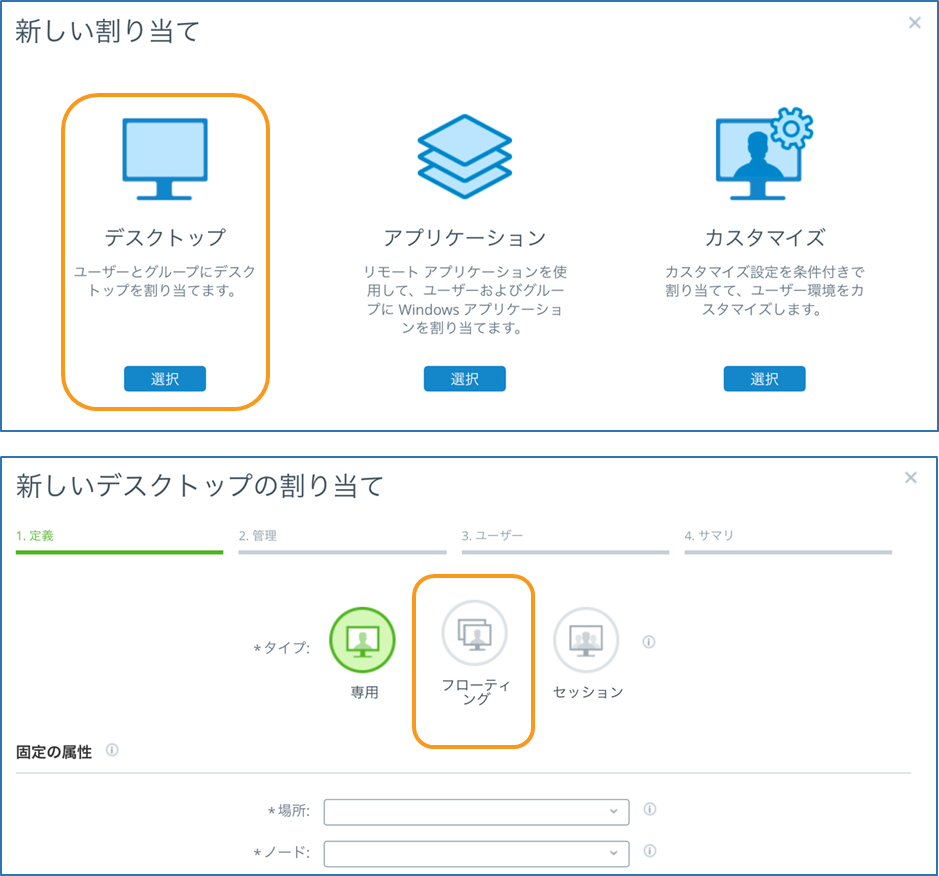Image resolution: width=939 pixels, height=876 pixels.
Task: Close the 新しい割り当て dialog
Action: pos(914,23)
